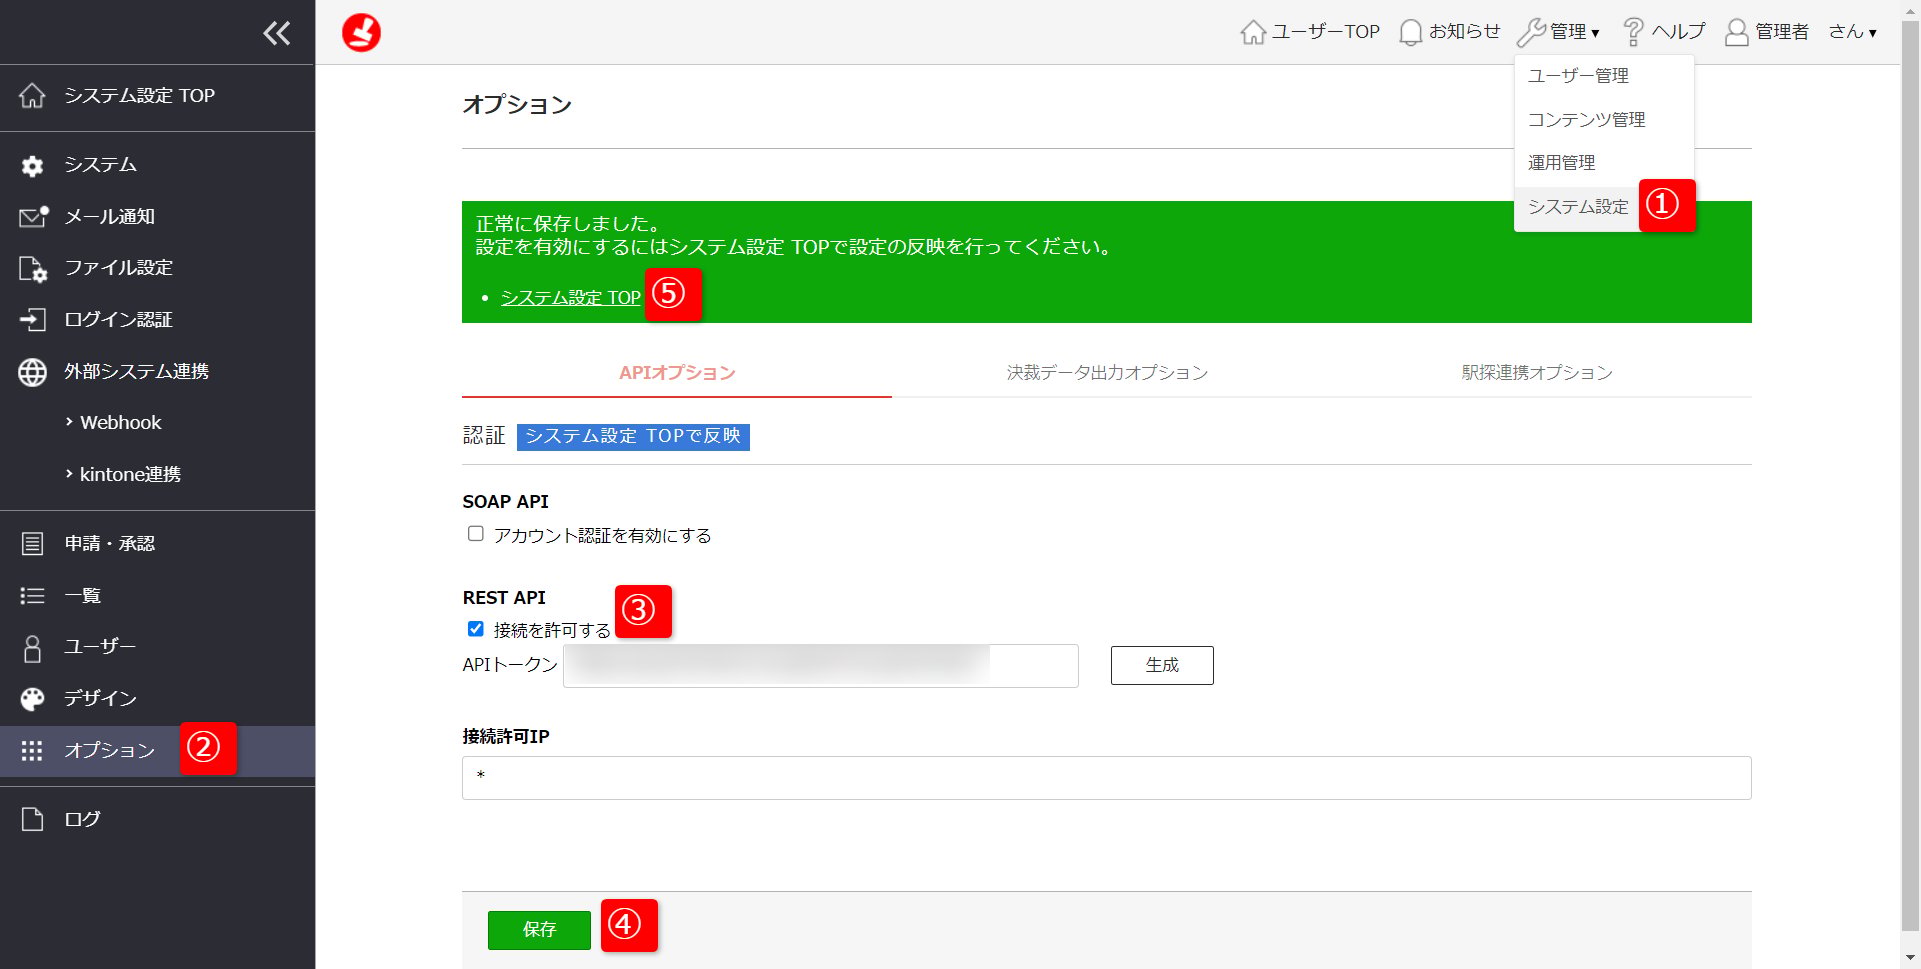The height and width of the screenshot is (969, 1921).
Task: Select システム設定 from the 管理 menu
Action: [x=1577, y=207]
